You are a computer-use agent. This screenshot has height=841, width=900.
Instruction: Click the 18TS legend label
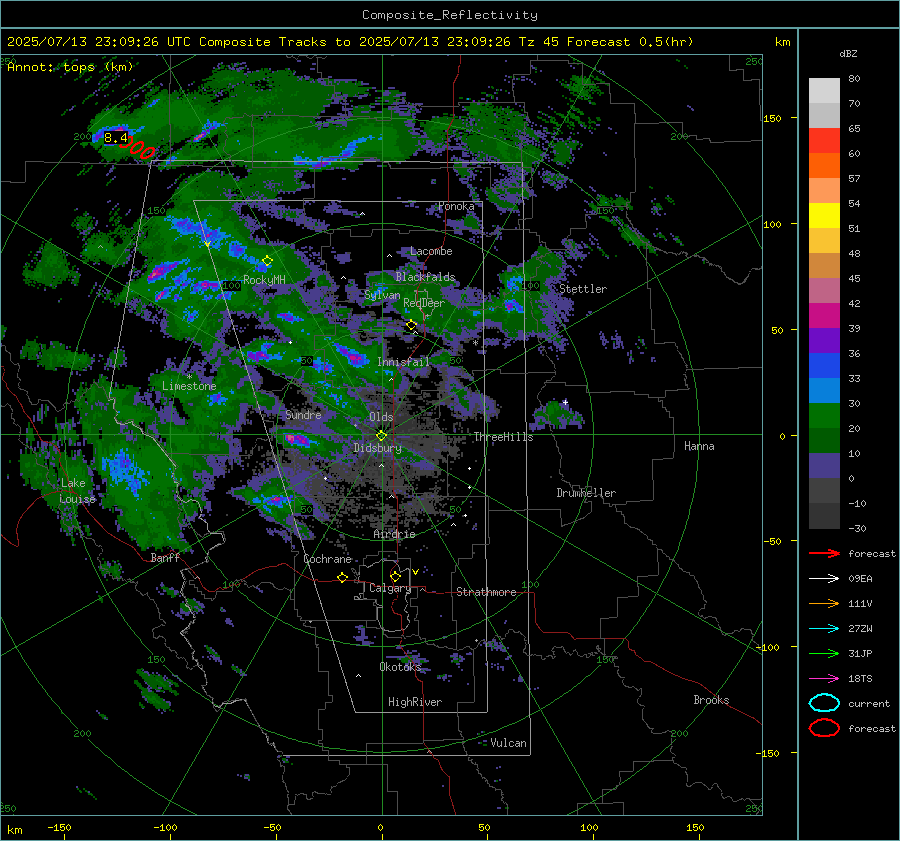pos(860,679)
